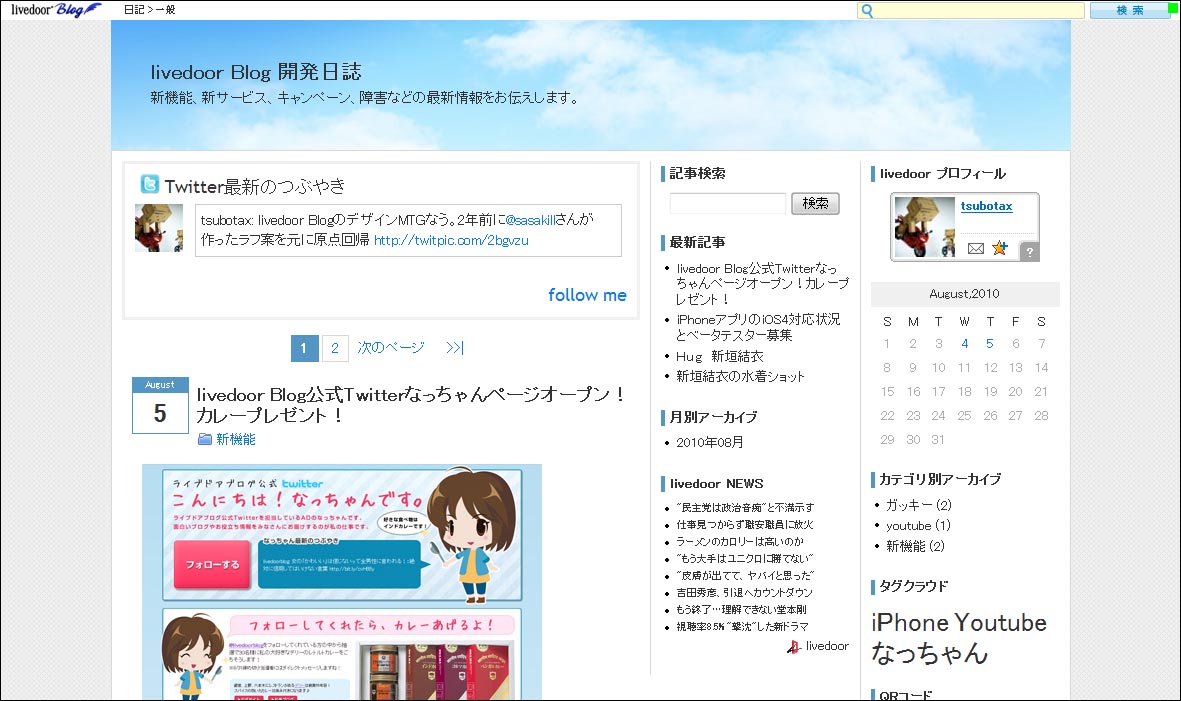Click the tsubotax profile name link
1181x701 pixels.
tap(986, 206)
